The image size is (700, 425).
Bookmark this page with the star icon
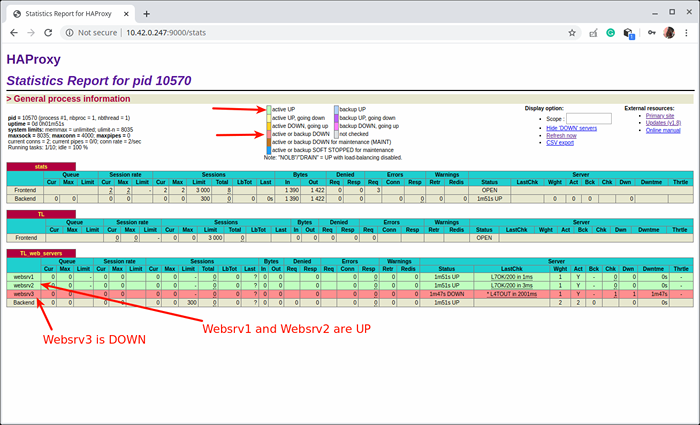point(572,33)
